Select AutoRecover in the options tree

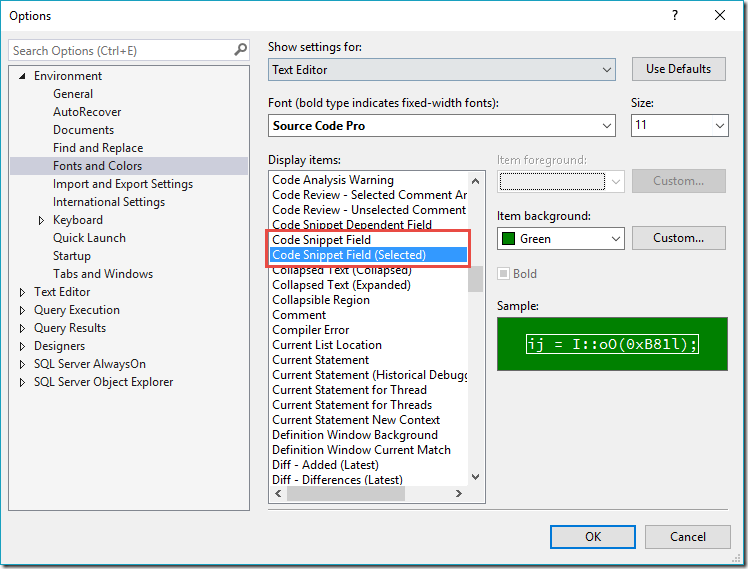tap(87, 112)
